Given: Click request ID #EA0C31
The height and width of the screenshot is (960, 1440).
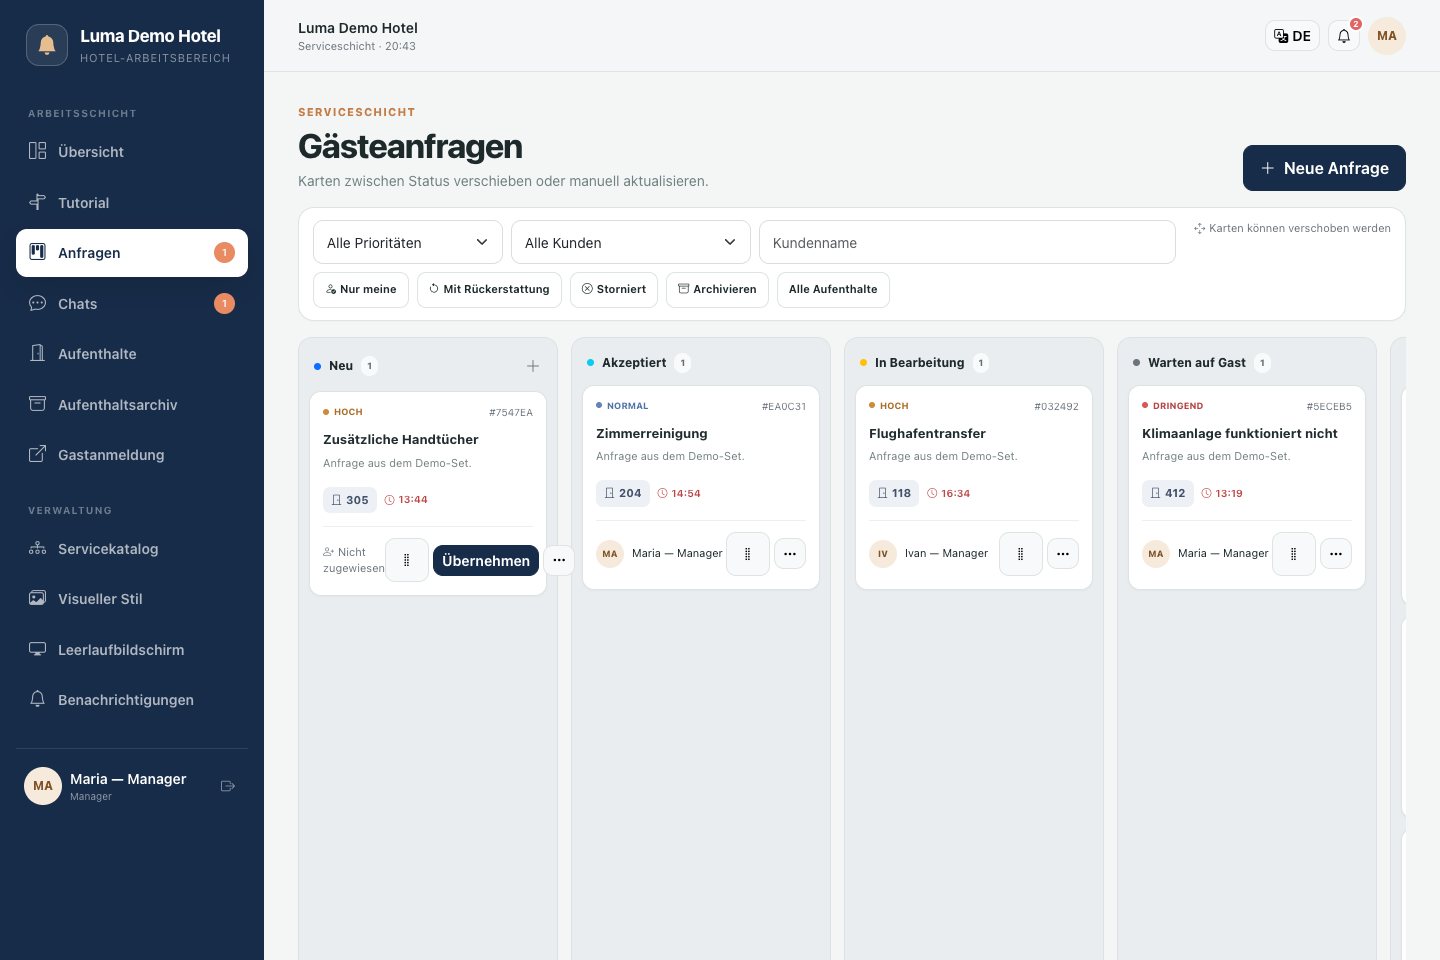Looking at the screenshot, I should [x=784, y=406].
